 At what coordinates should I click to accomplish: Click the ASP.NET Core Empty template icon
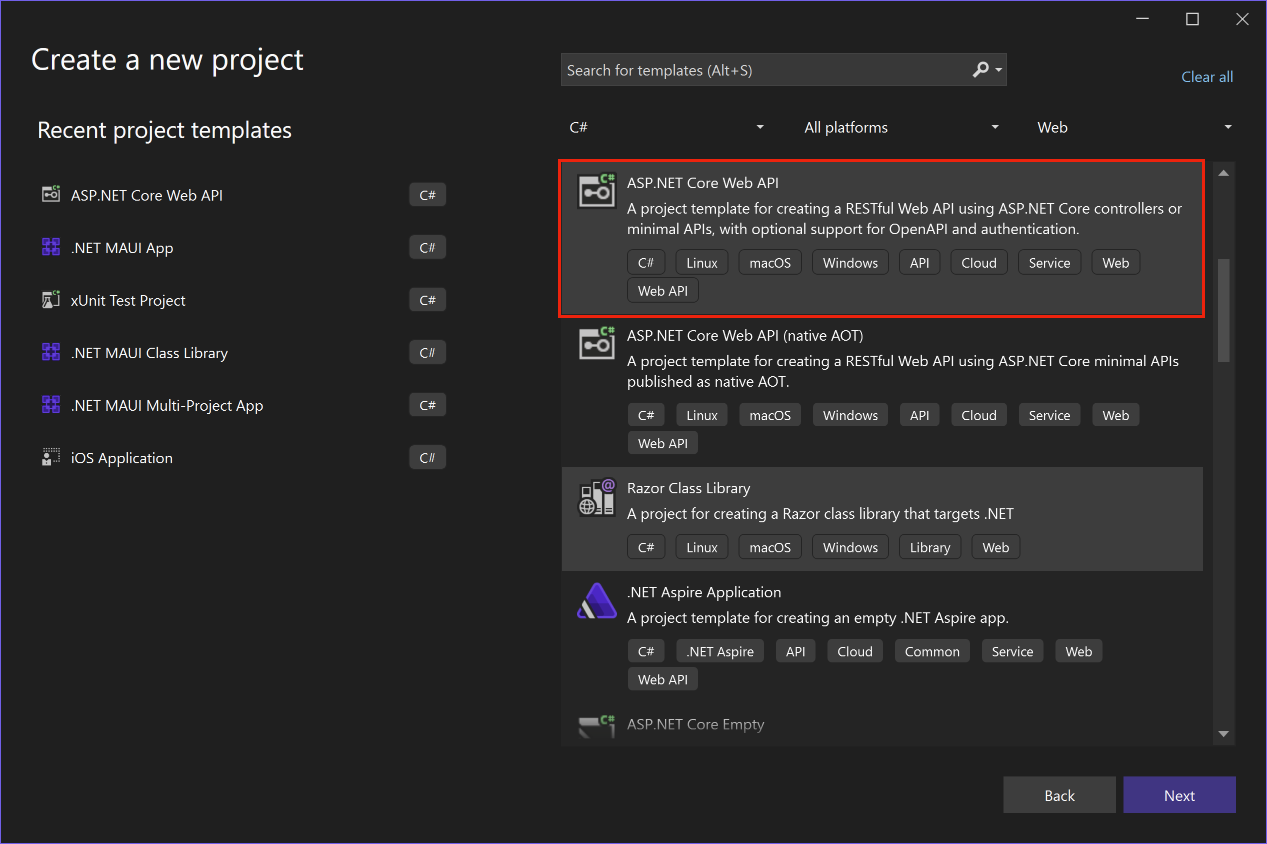coord(596,724)
